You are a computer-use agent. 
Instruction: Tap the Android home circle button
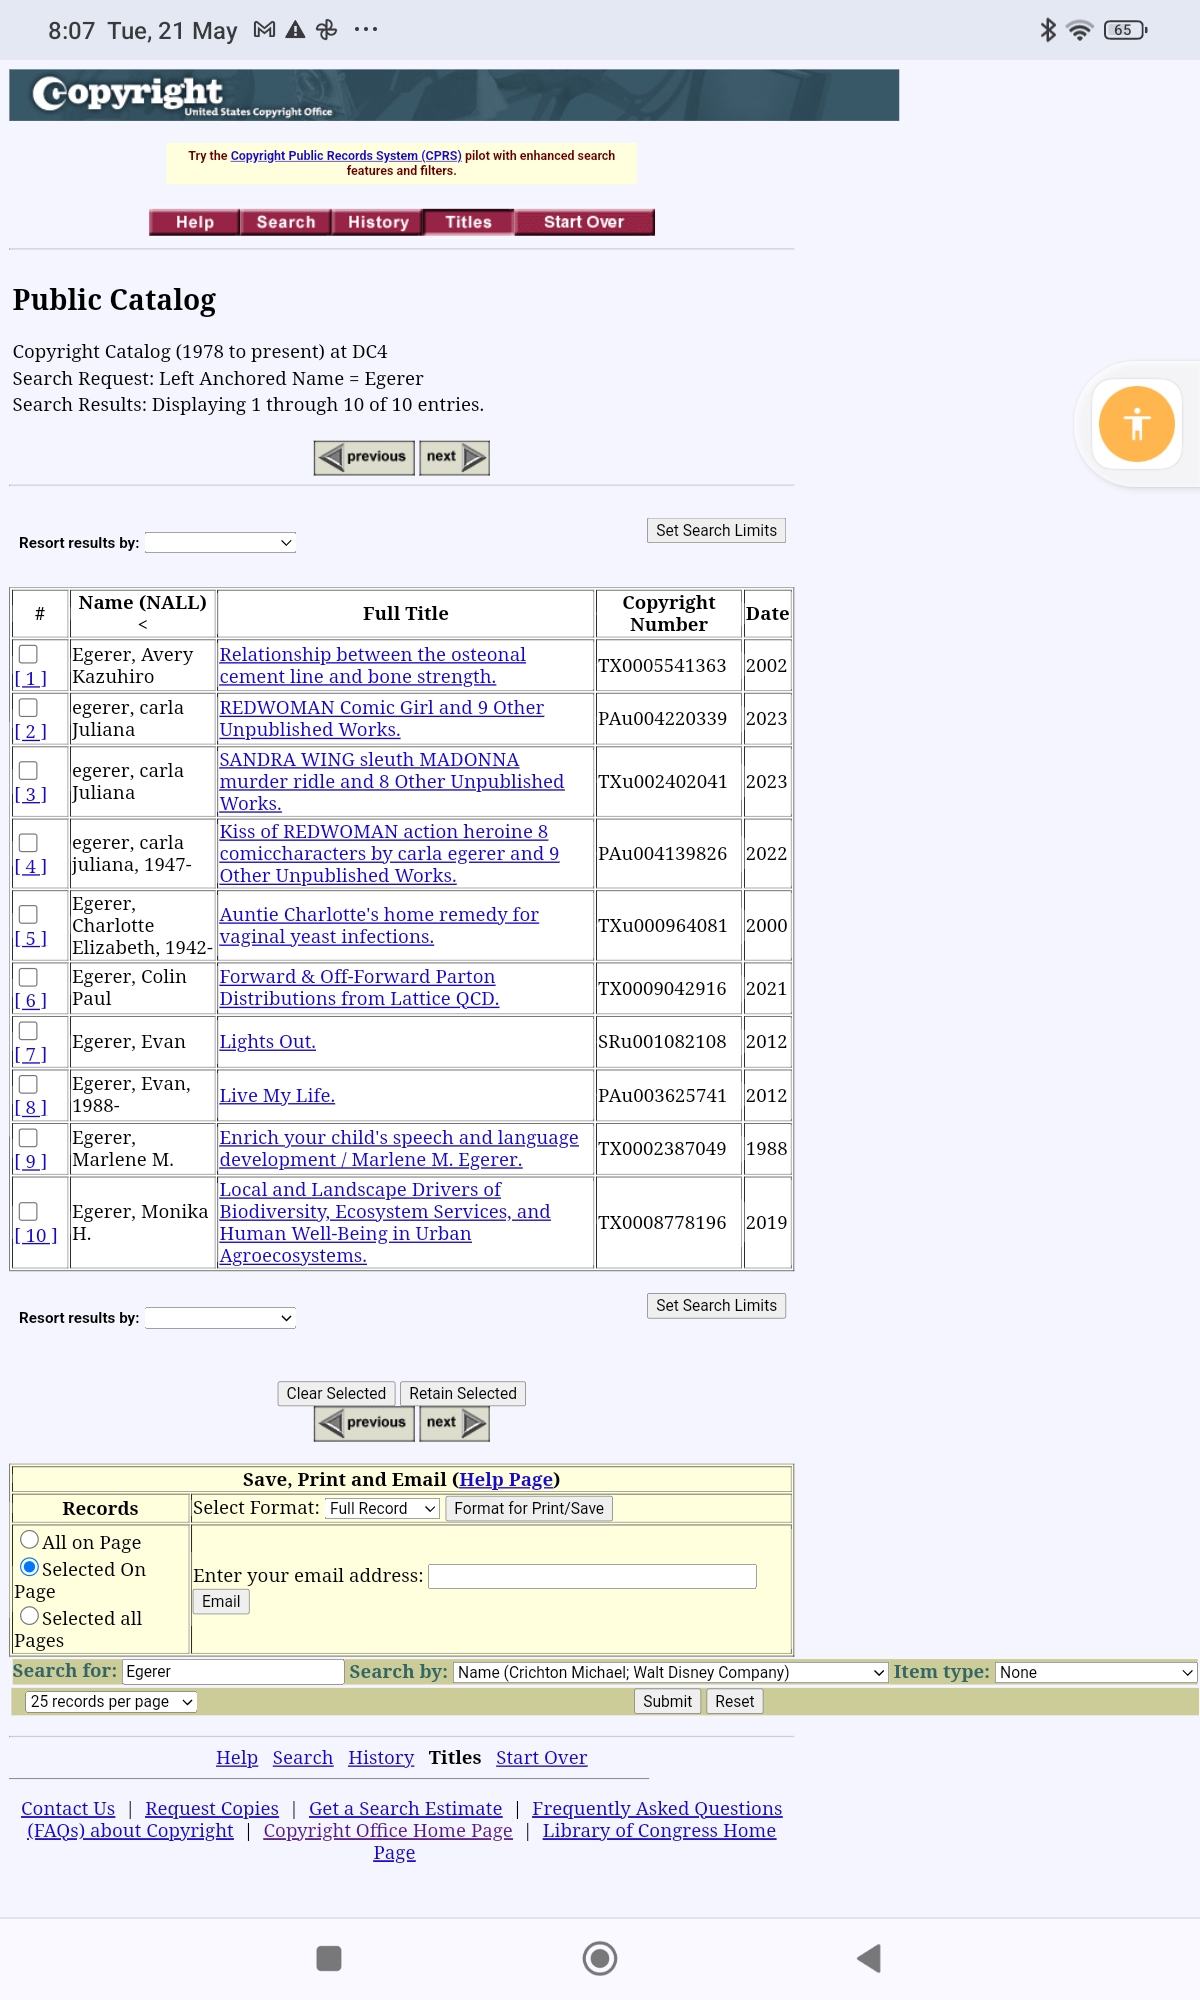coord(600,1958)
